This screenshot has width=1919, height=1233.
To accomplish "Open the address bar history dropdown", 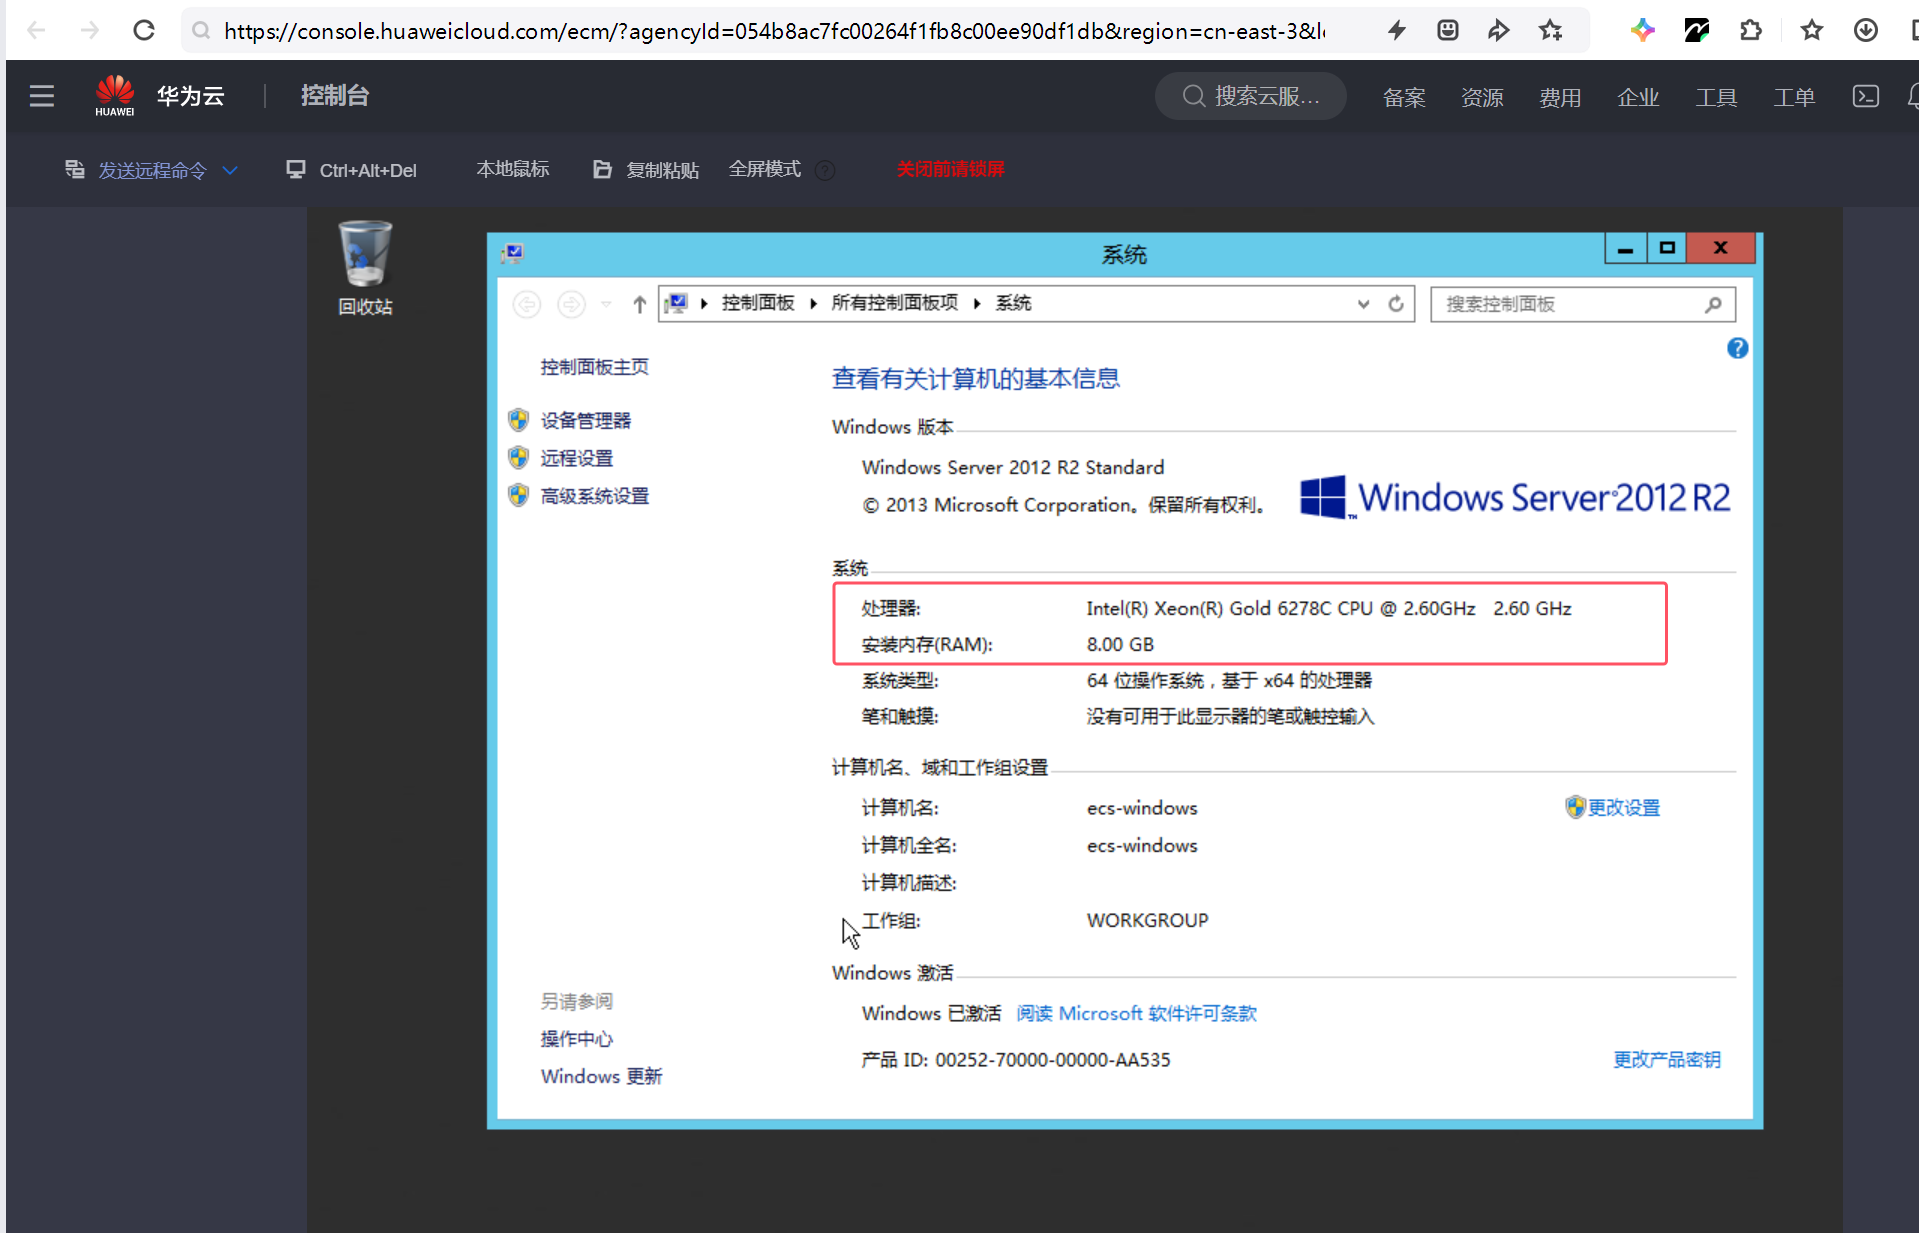I will point(1363,304).
